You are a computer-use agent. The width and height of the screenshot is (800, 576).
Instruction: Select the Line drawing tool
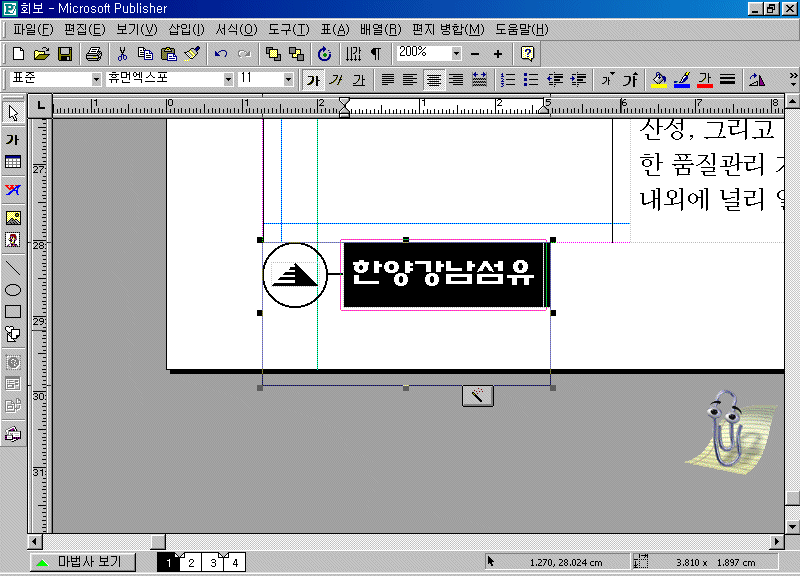click(x=13, y=267)
